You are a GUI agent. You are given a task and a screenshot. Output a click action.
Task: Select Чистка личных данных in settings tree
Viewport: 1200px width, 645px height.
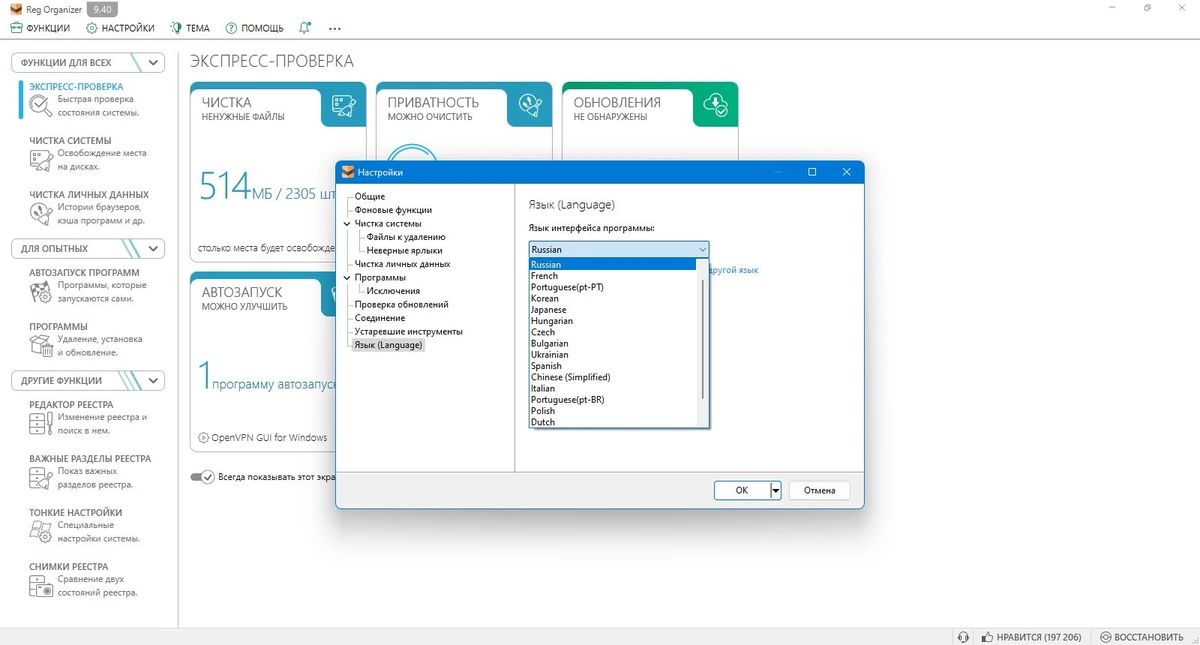[x=402, y=264]
